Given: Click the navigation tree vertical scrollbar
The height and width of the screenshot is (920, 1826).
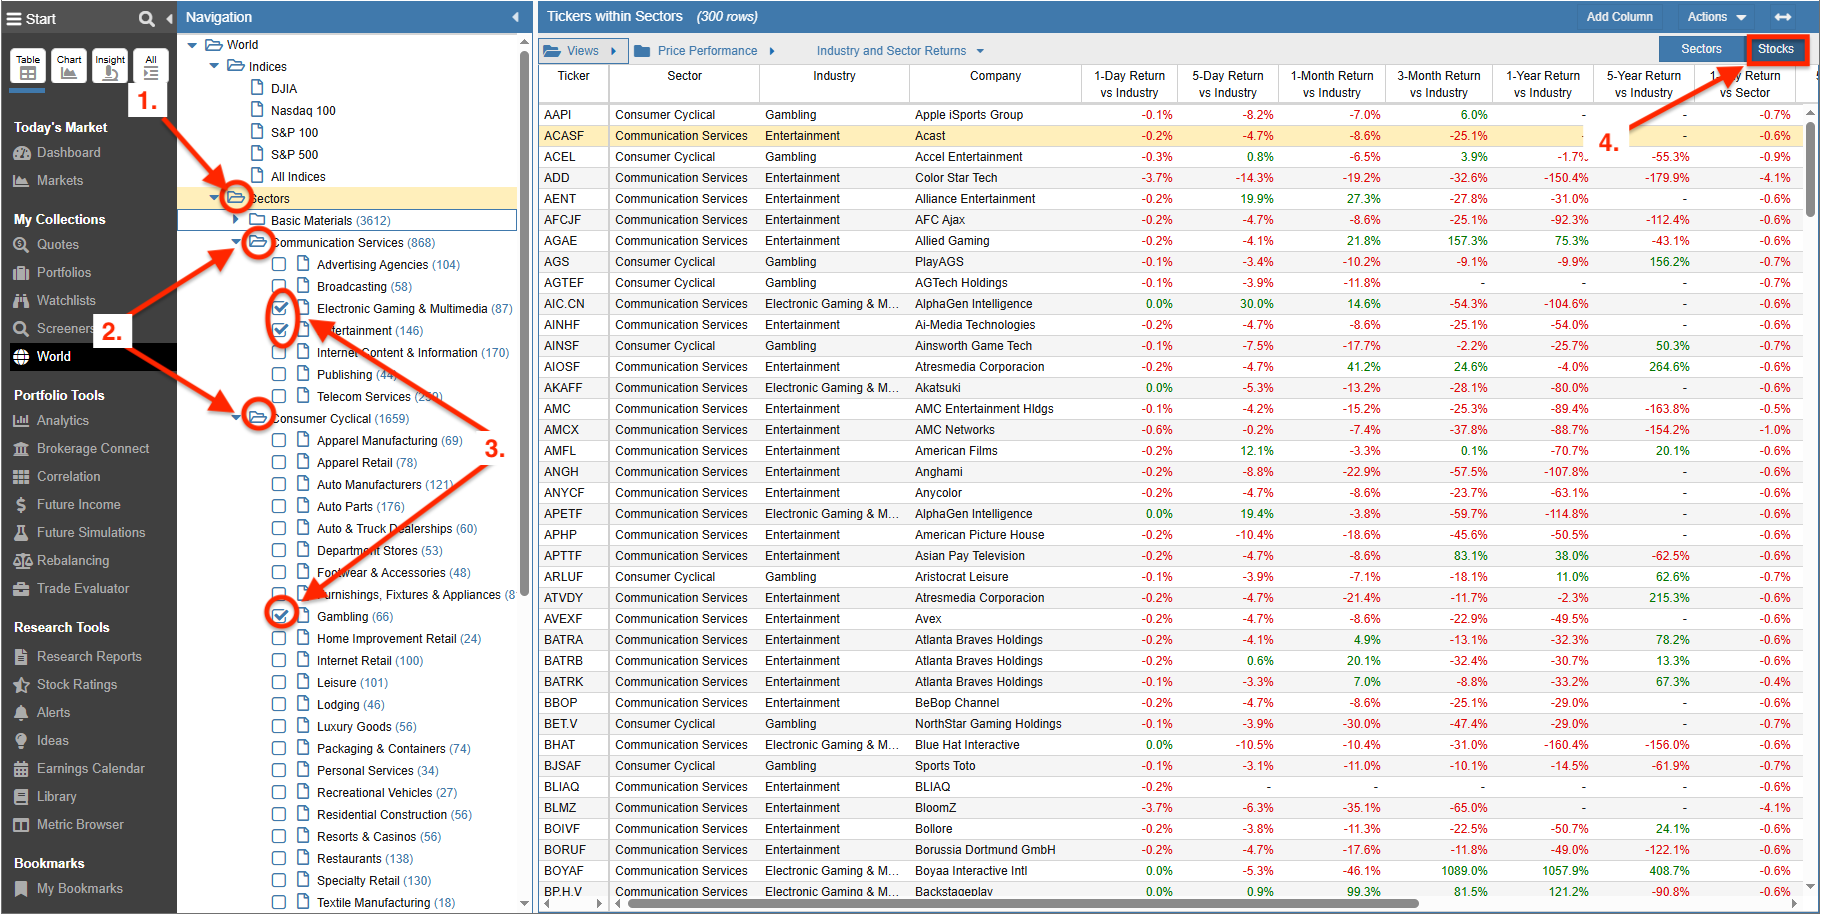Looking at the screenshot, I should (525, 322).
